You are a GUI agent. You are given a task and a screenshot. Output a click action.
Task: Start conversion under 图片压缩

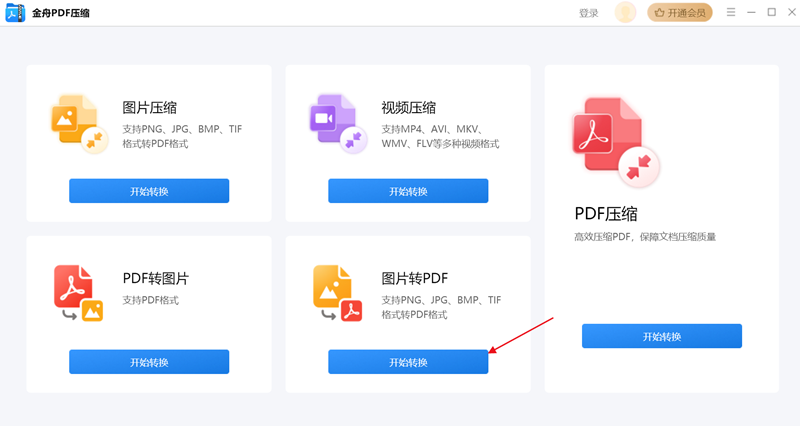[149, 191]
